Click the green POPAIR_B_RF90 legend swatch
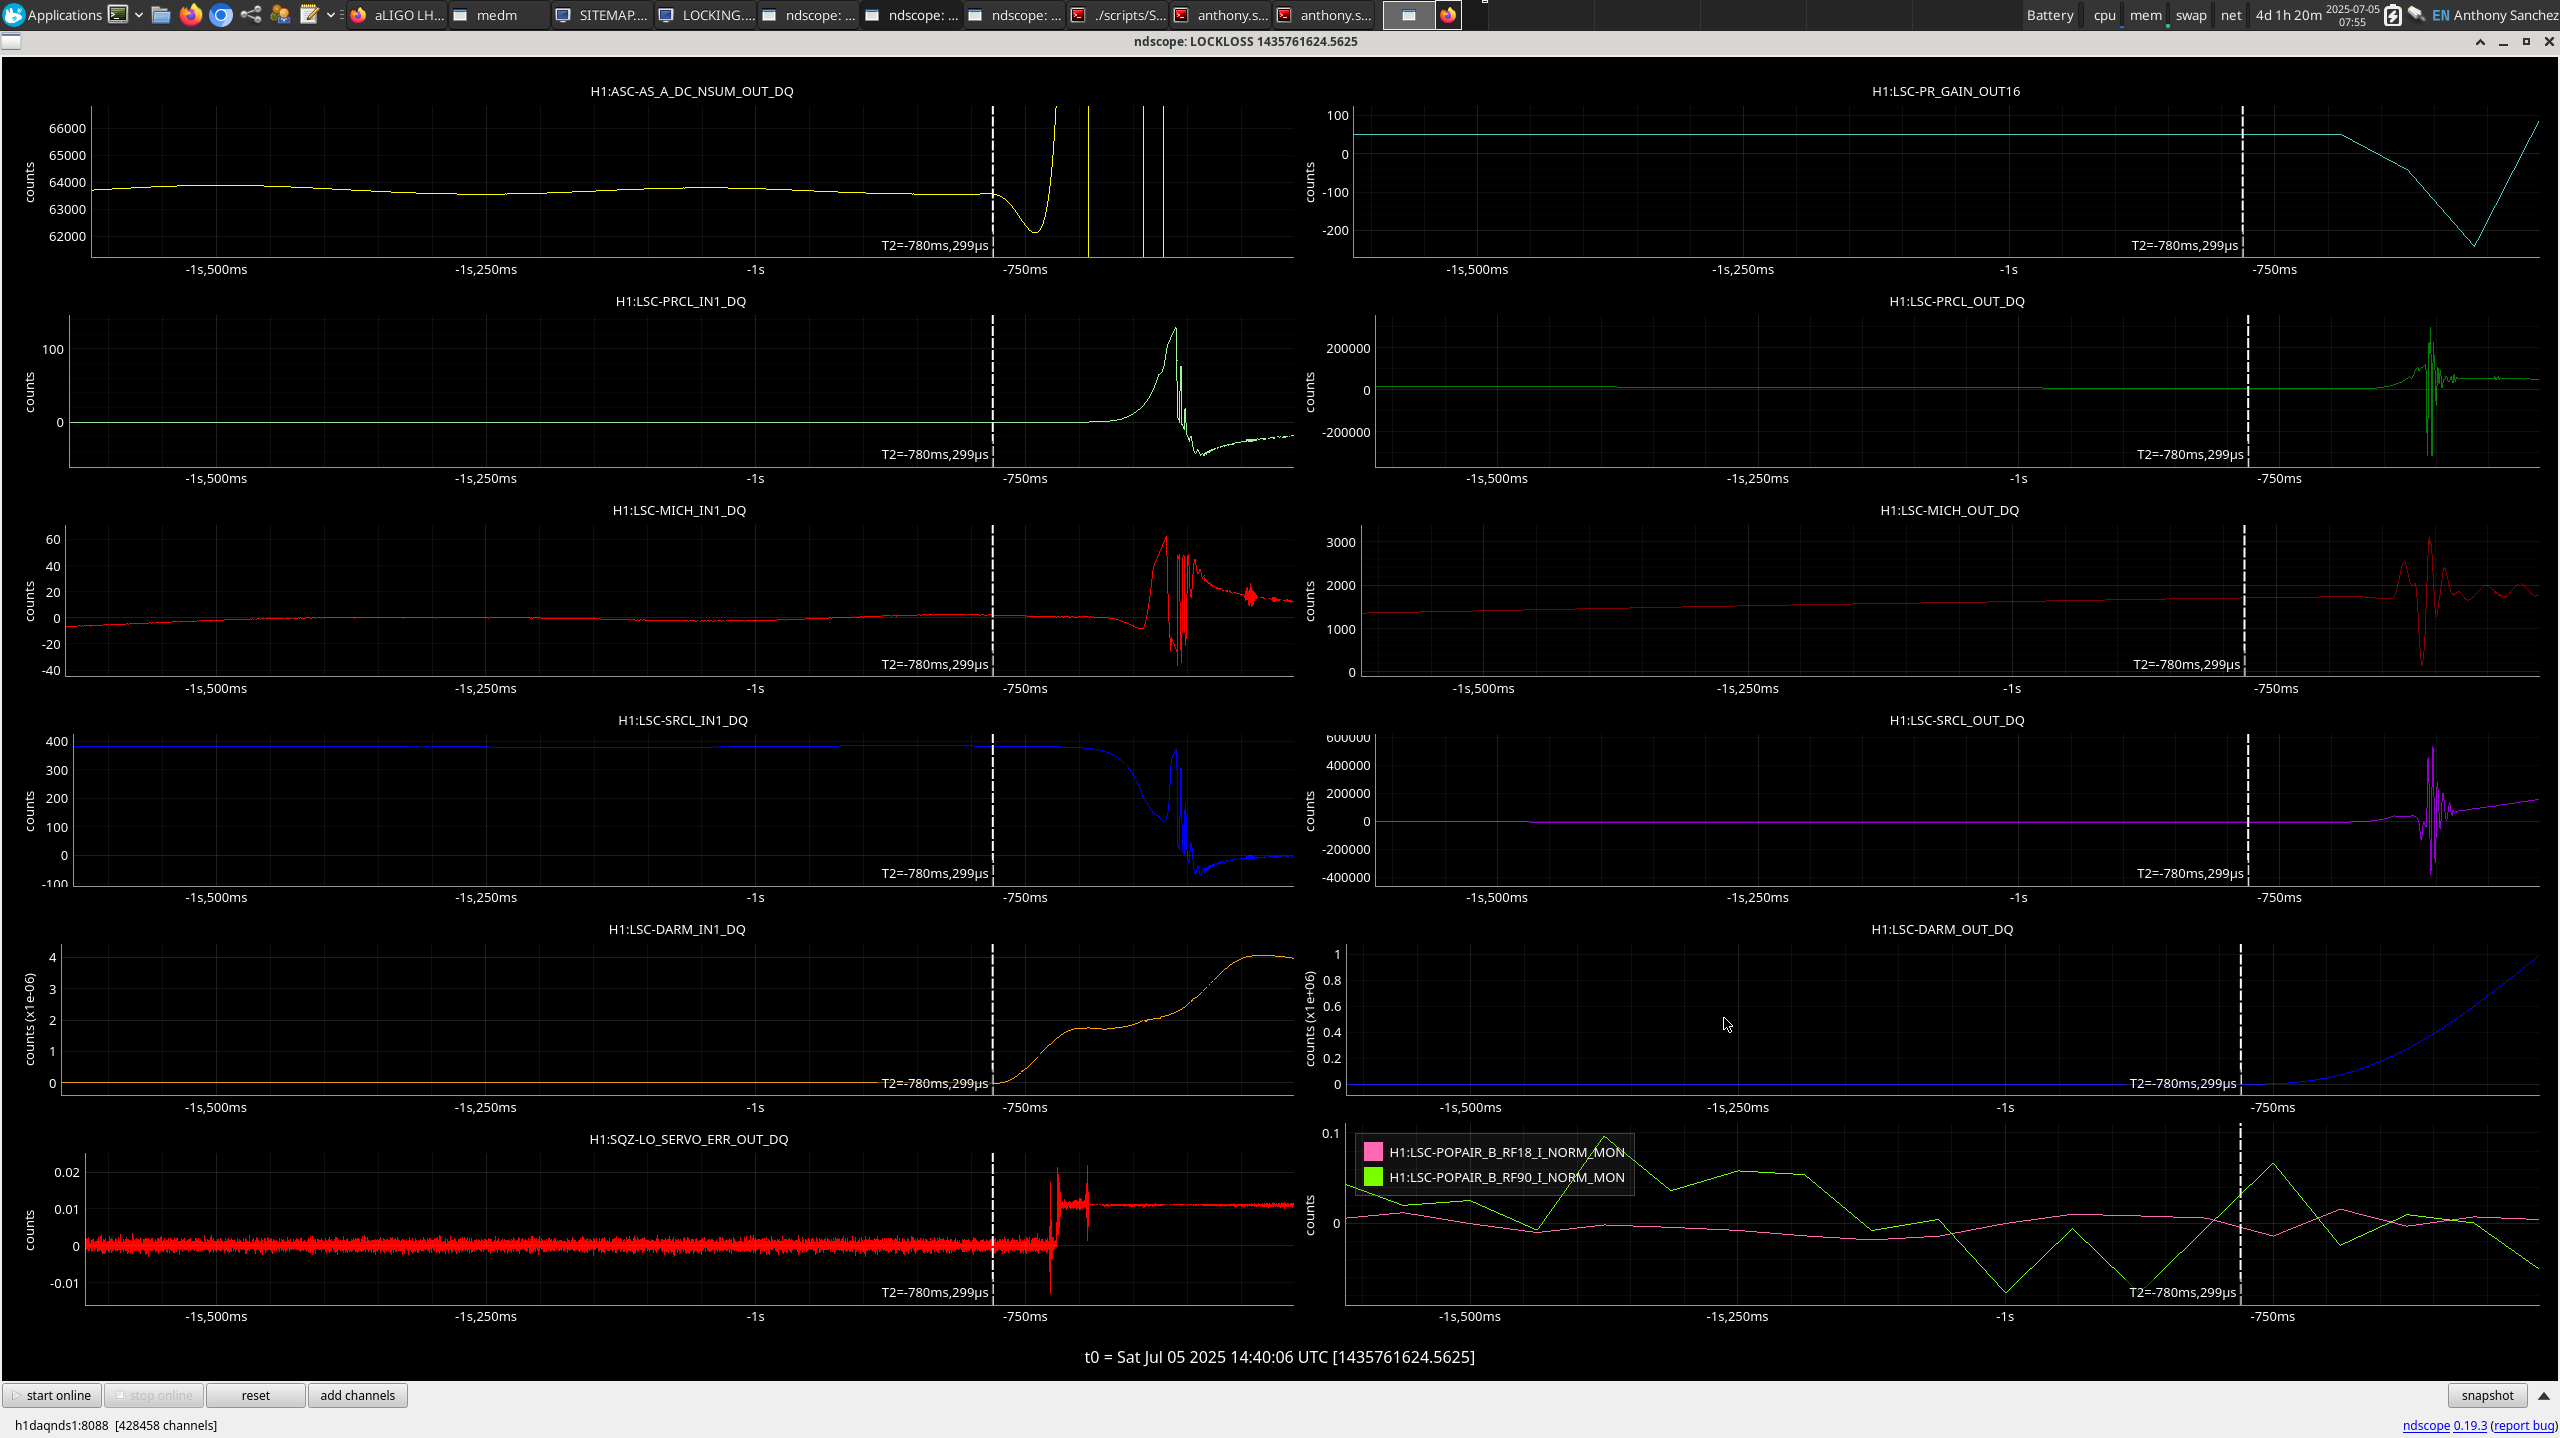Screen dimensions: 2560x1438 [x=1373, y=1177]
